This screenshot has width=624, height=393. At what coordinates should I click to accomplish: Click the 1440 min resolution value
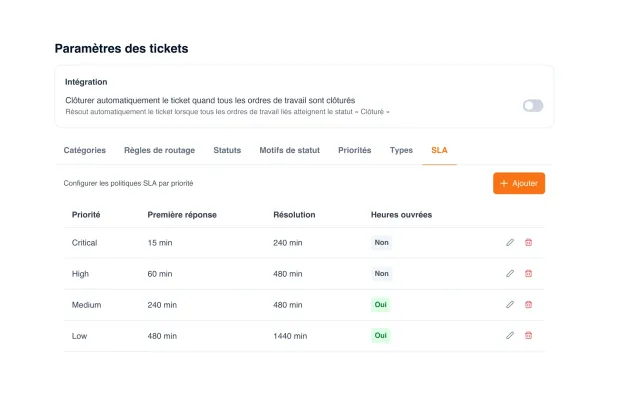click(290, 336)
